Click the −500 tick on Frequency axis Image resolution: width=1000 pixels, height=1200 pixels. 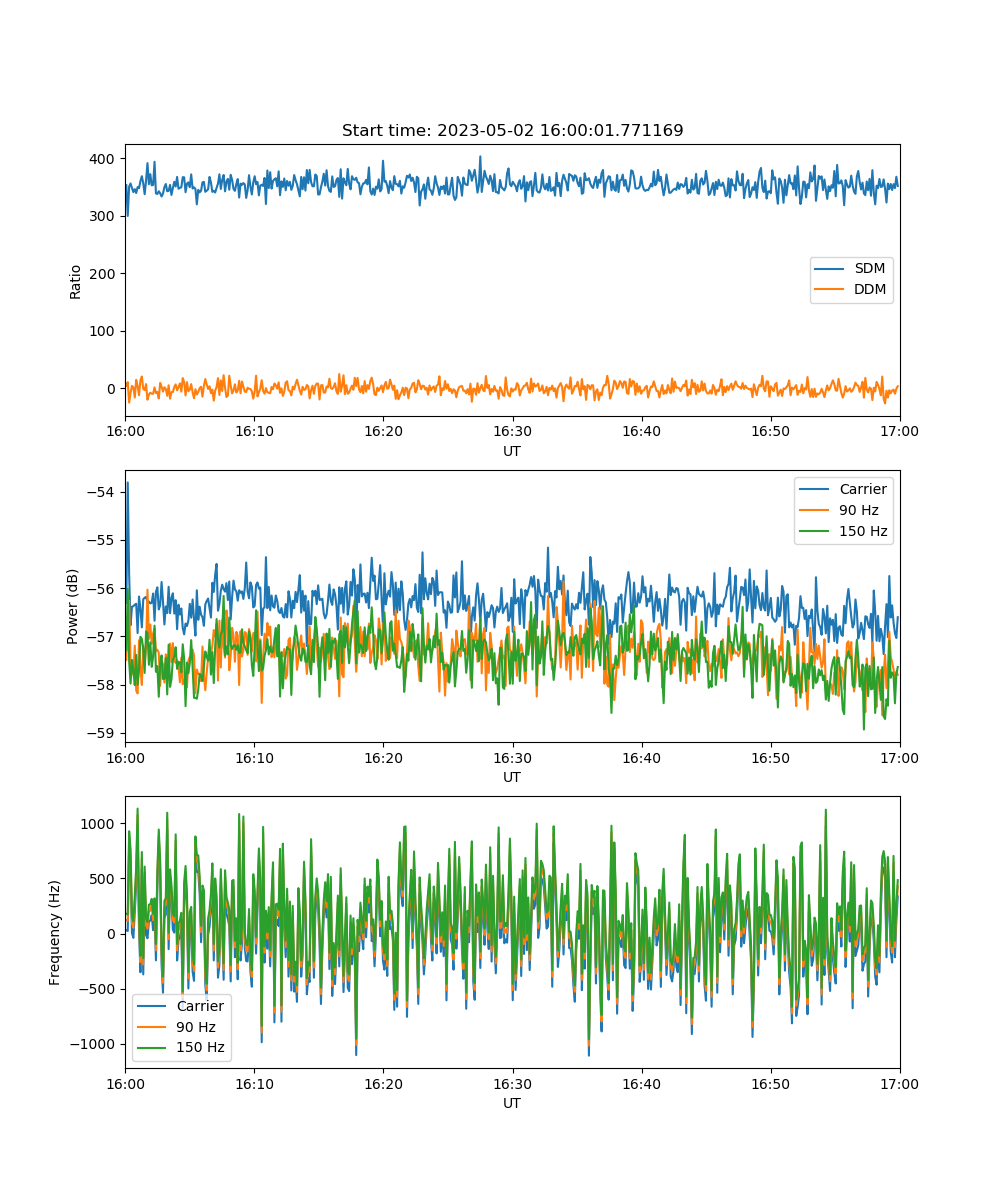(98, 989)
